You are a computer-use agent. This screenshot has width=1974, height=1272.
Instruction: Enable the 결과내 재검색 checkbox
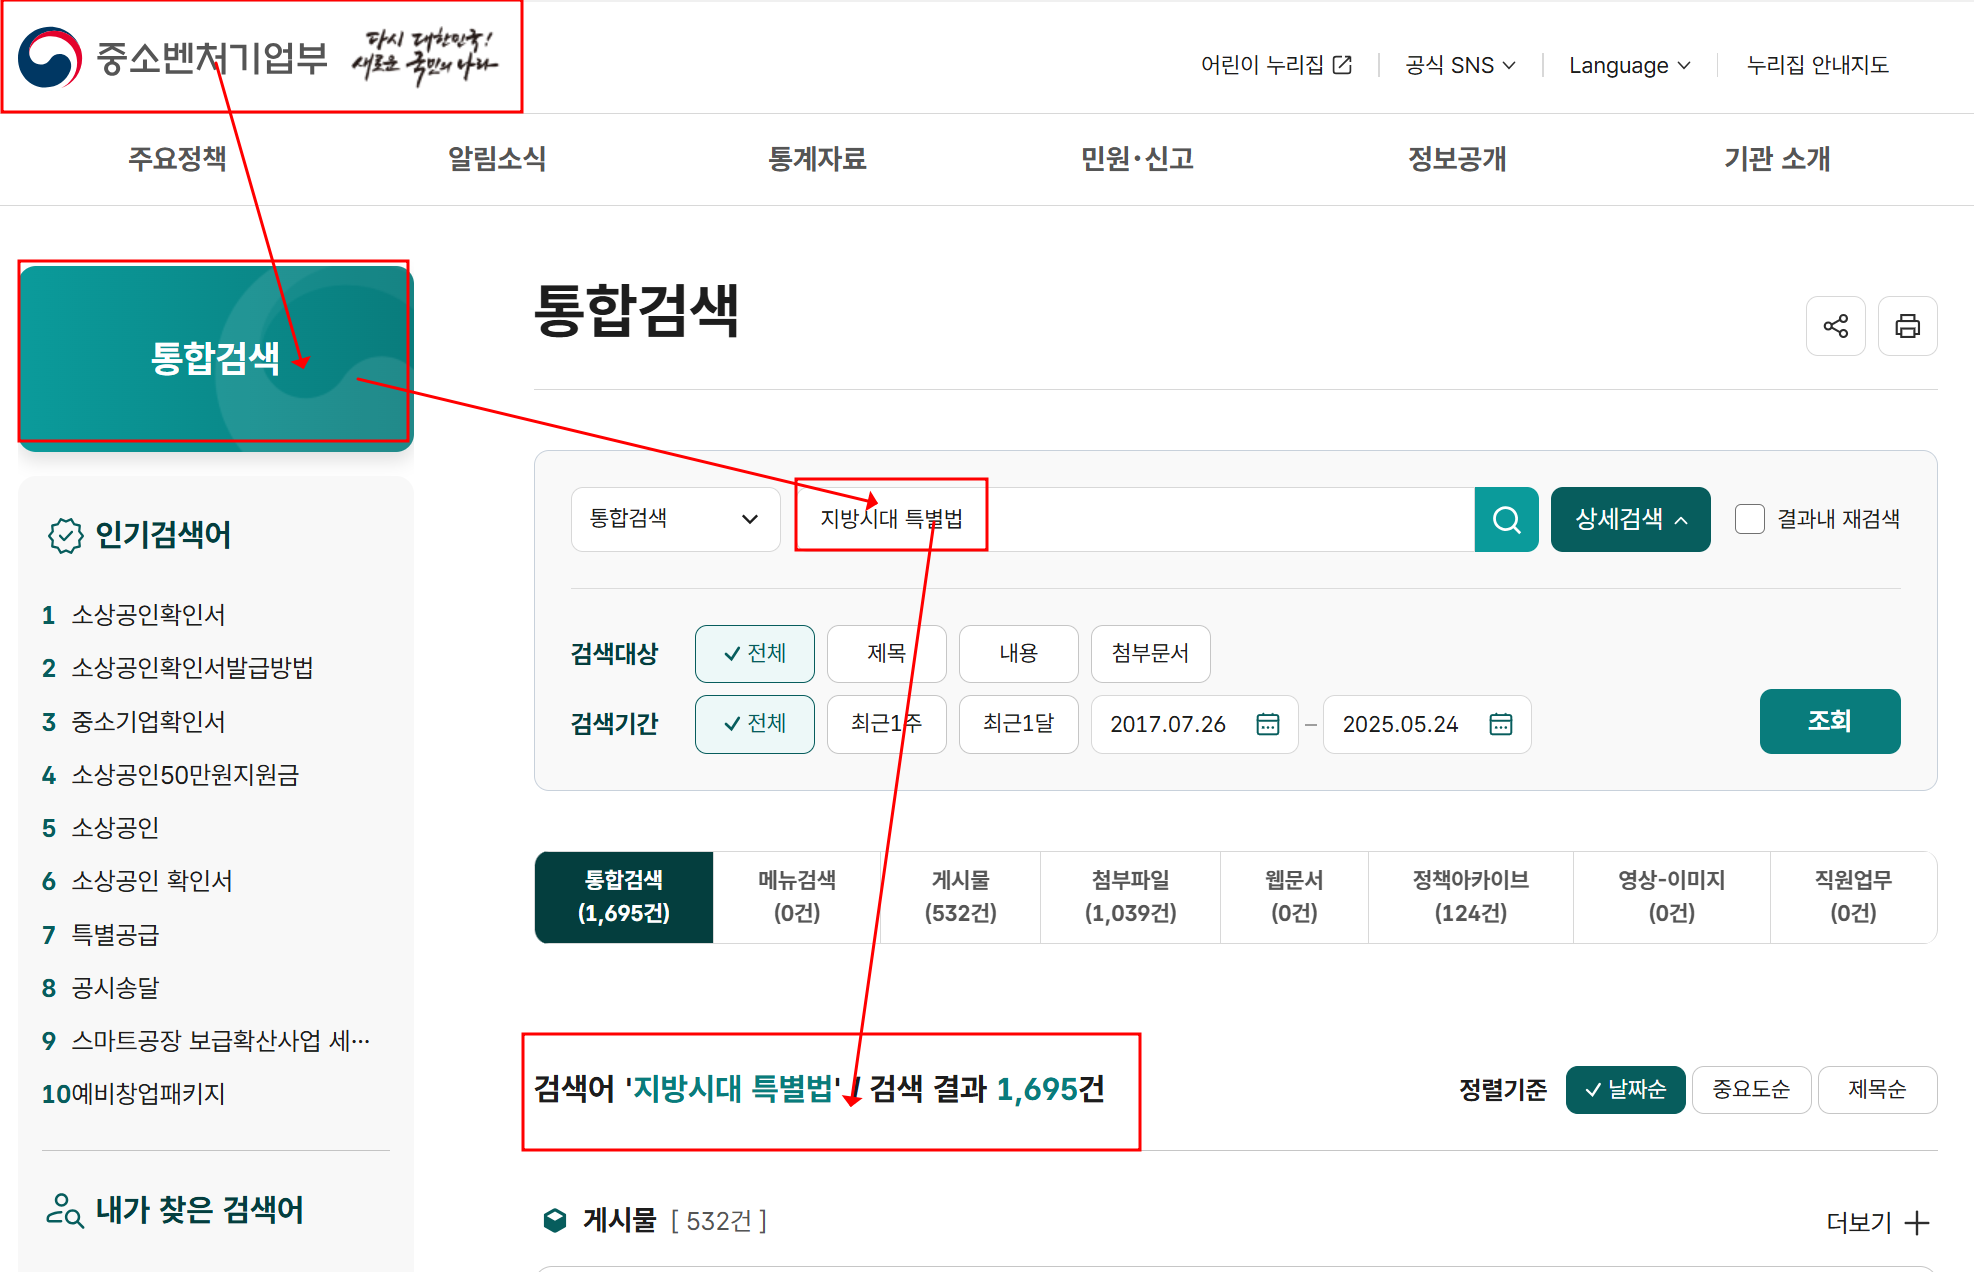pos(1749,519)
